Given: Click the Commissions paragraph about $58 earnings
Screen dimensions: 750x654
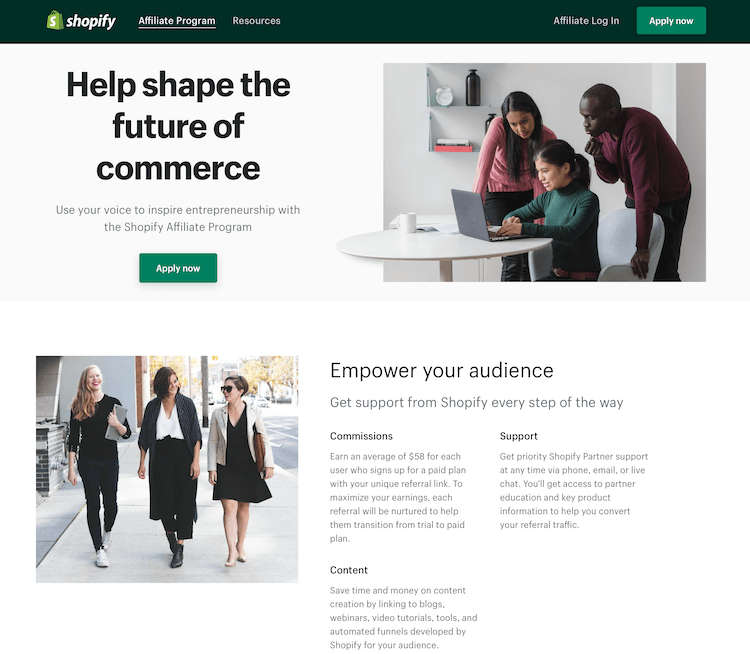Looking at the screenshot, I should [x=397, y=497].
